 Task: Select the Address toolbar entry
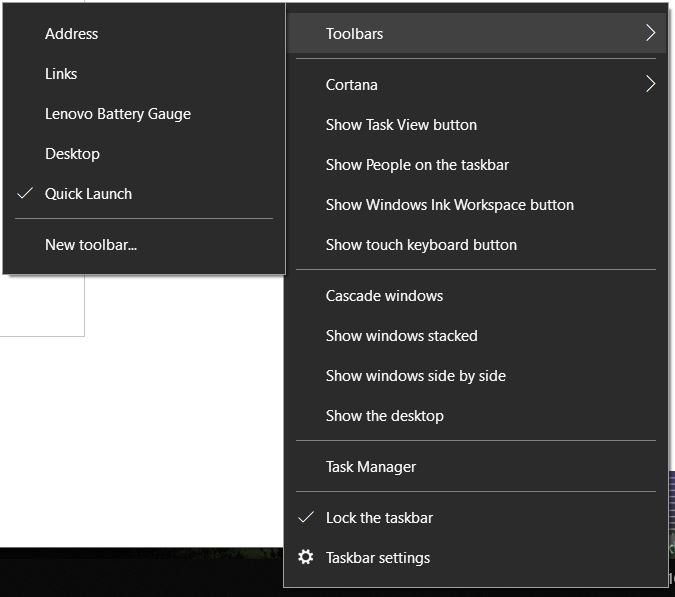pos(144,34)
